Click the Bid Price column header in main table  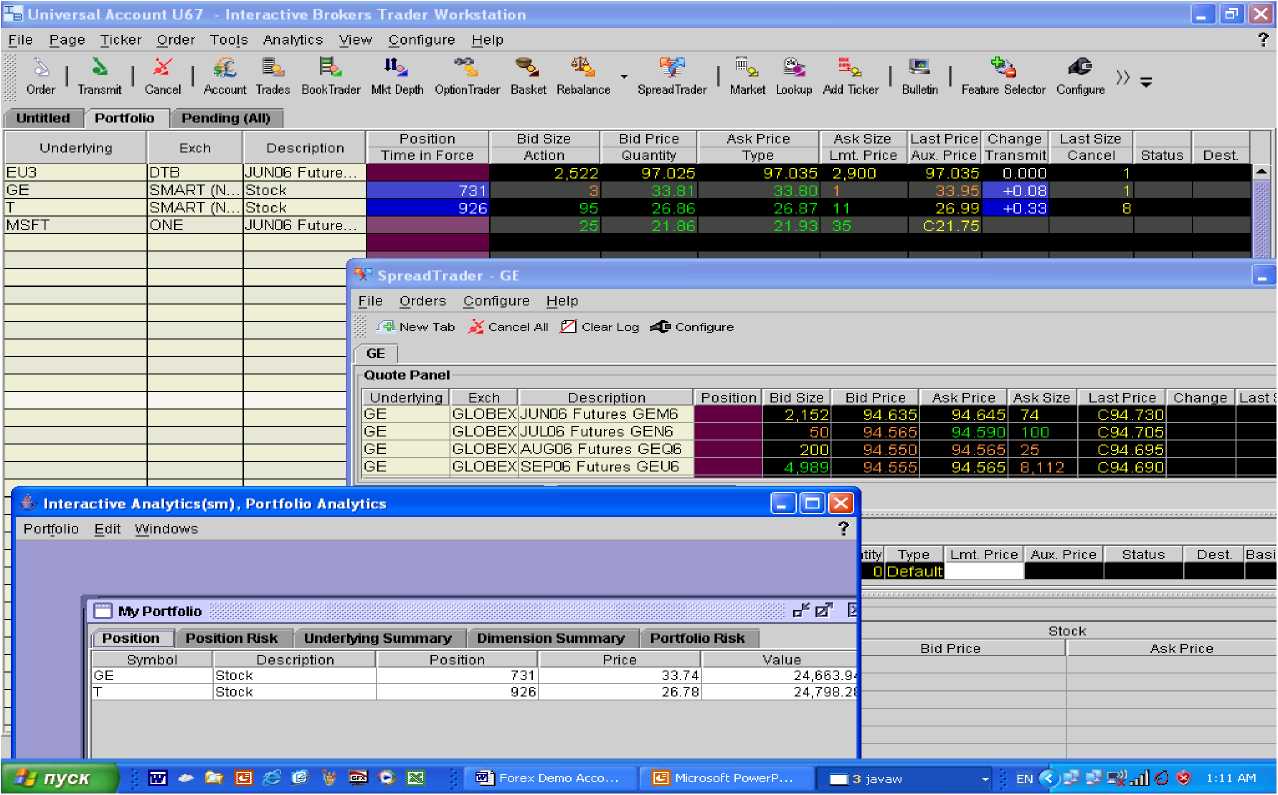pos(648,139)
